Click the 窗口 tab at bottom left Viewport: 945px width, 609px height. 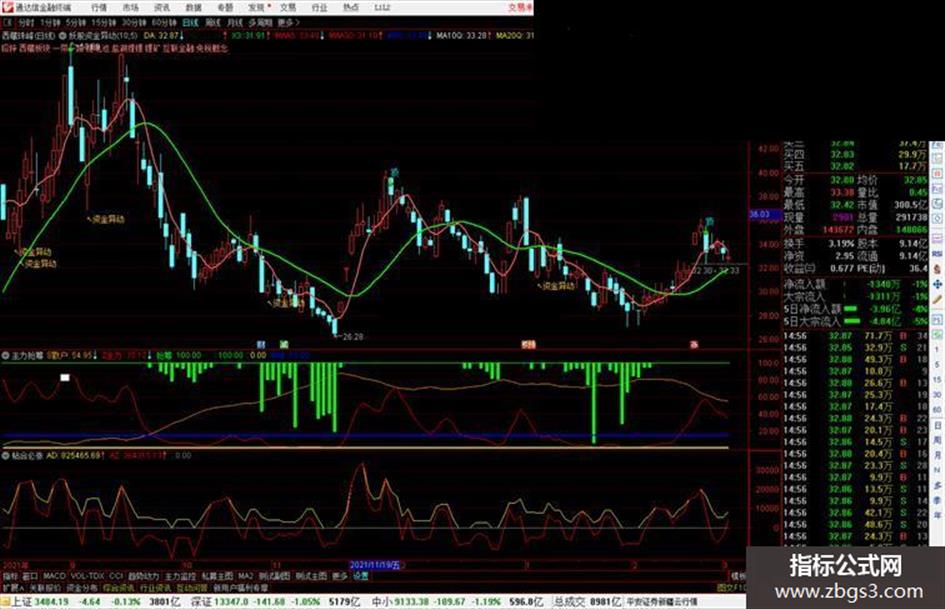(30, 576)
